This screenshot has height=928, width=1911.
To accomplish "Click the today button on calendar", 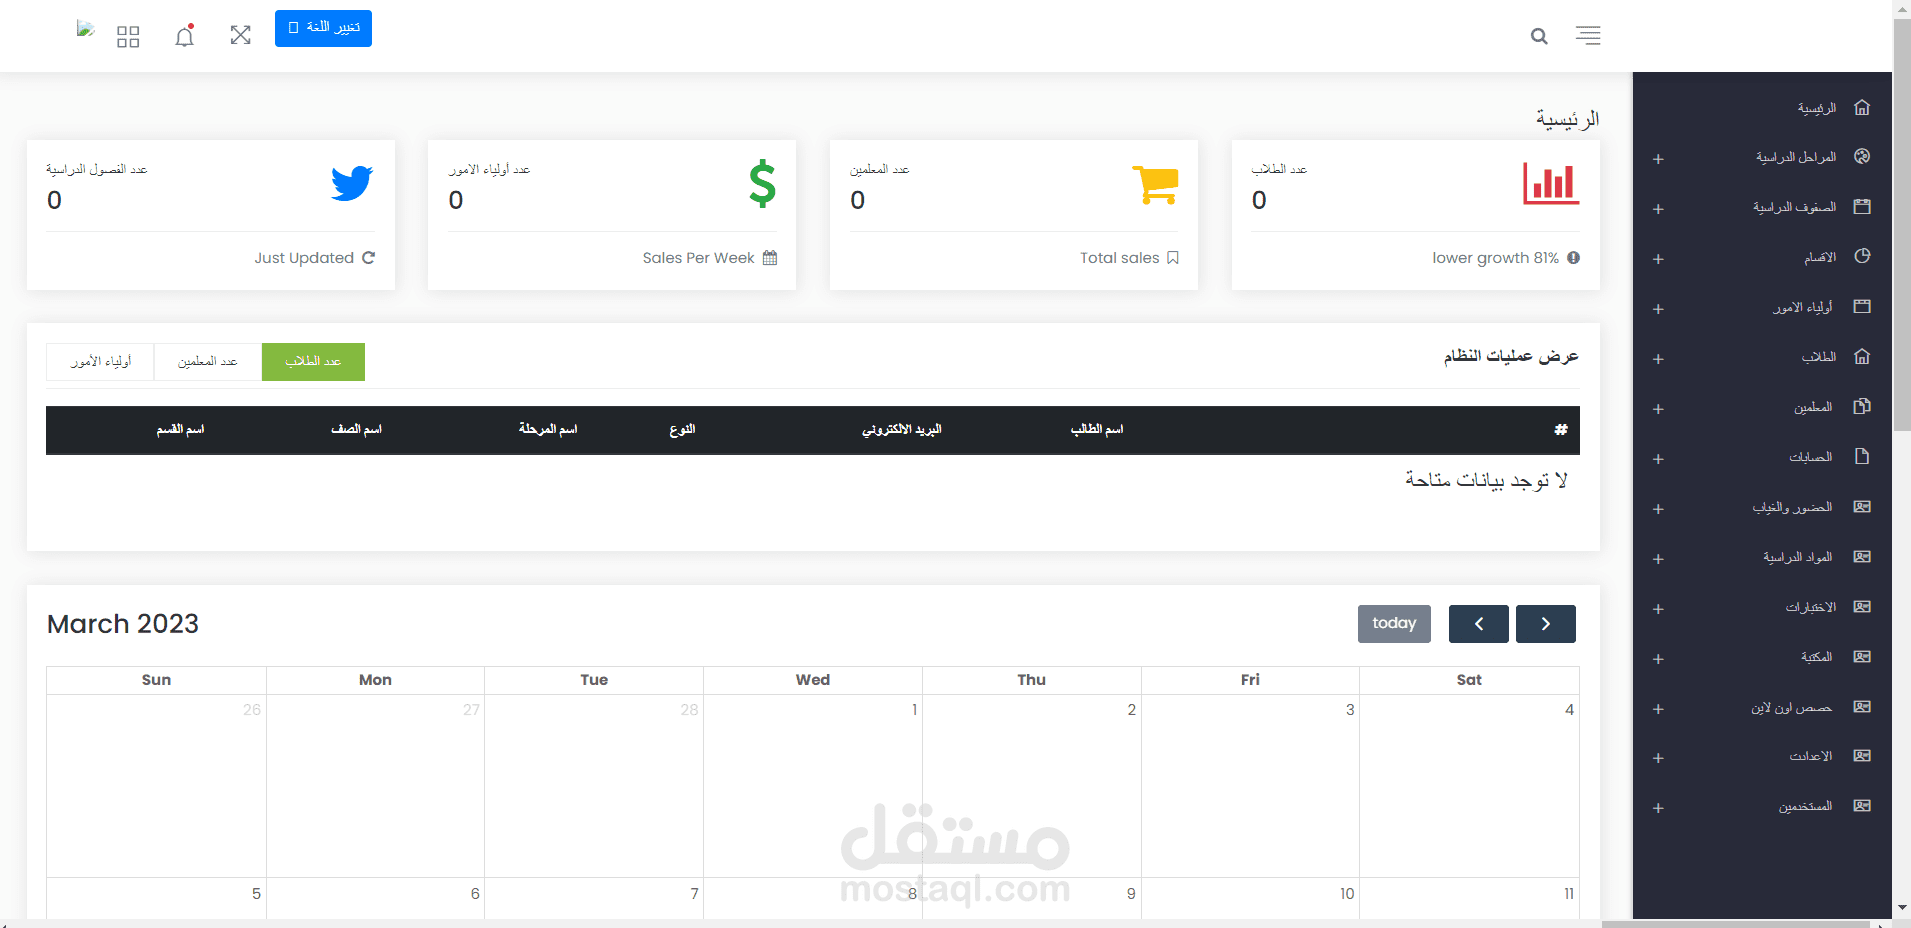I will click(x=1394, y=623).
